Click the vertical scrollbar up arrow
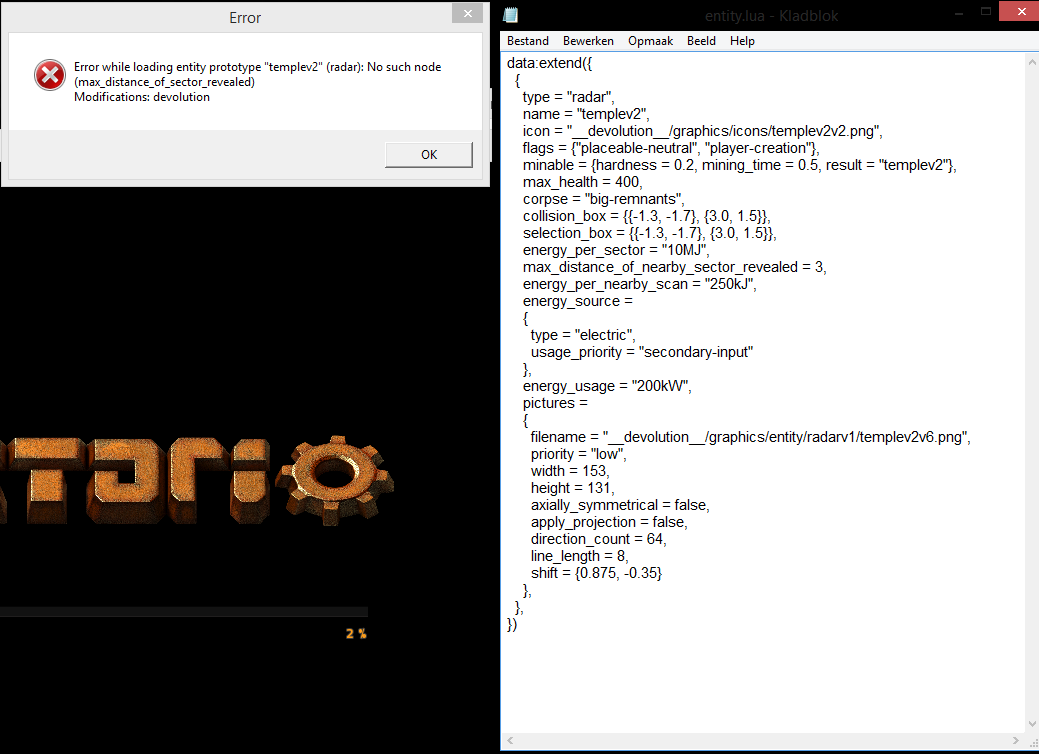Image resolution: width=1039 pixels, height=754 pixels. point(1030,62)
